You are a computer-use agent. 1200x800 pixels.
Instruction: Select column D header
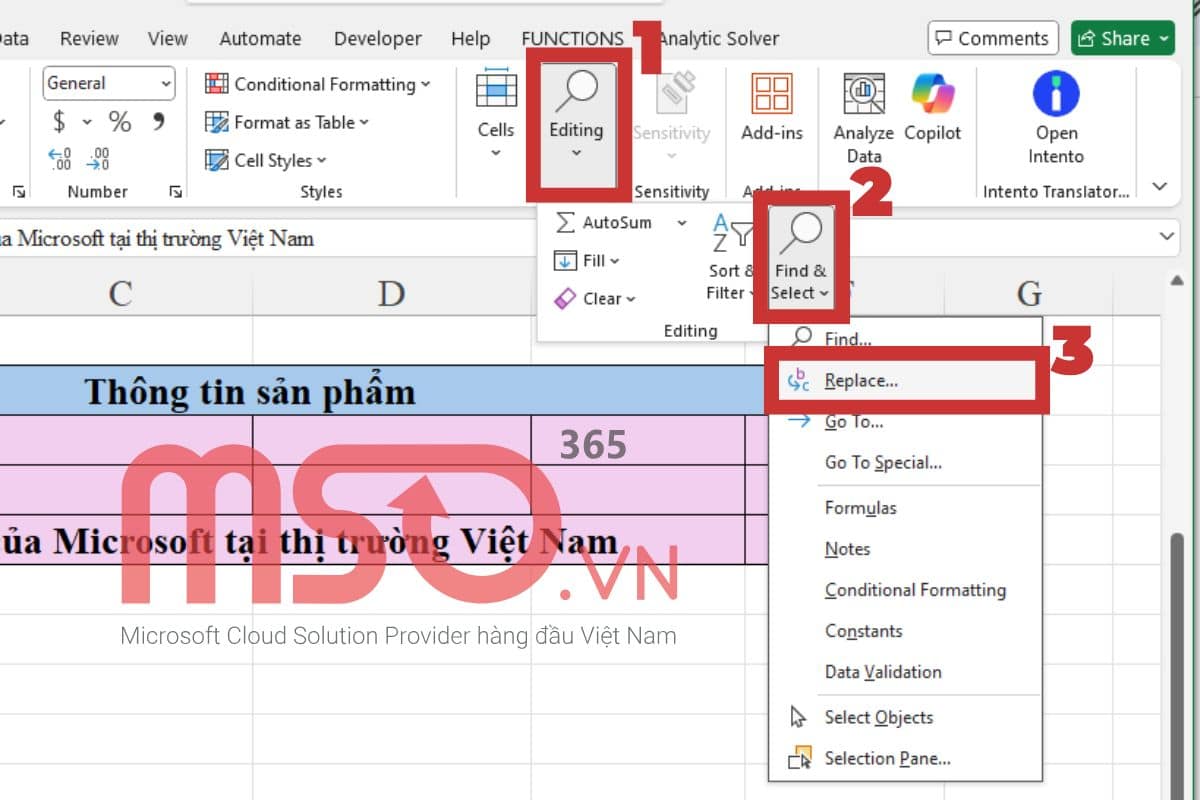391,293
